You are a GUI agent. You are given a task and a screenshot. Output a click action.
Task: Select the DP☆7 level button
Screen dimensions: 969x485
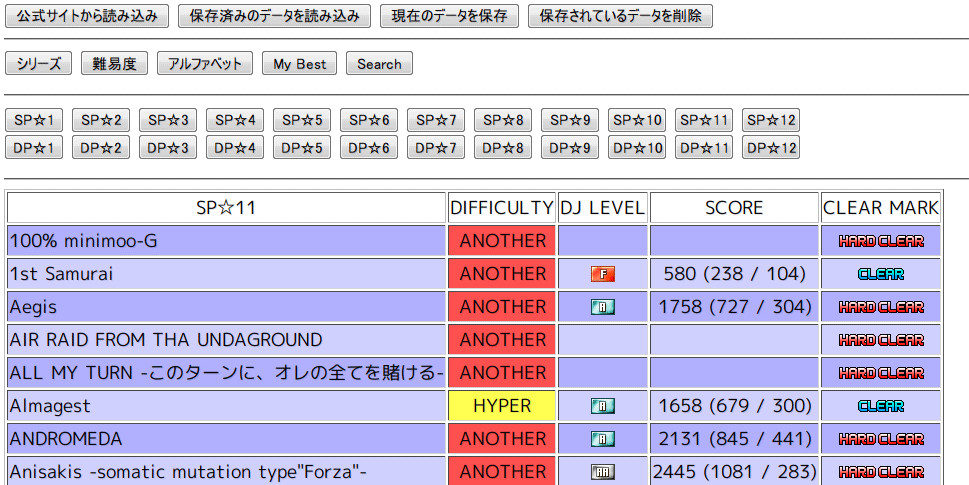click(436, 147)
